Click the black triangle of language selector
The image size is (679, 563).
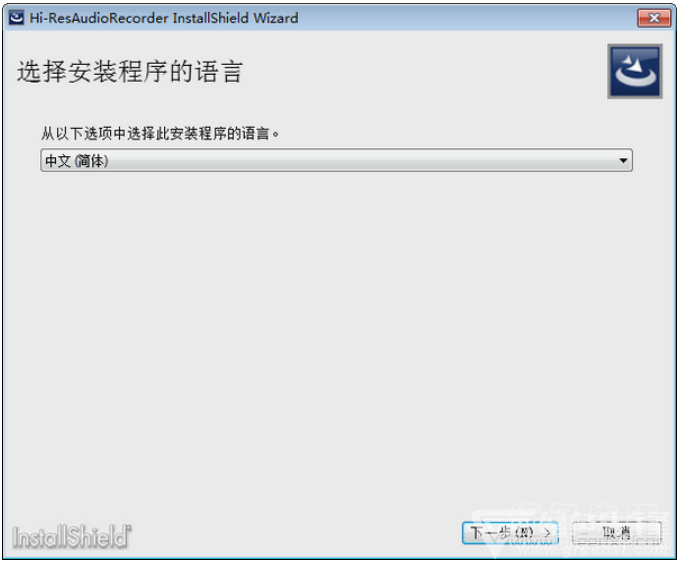point(623,160)
